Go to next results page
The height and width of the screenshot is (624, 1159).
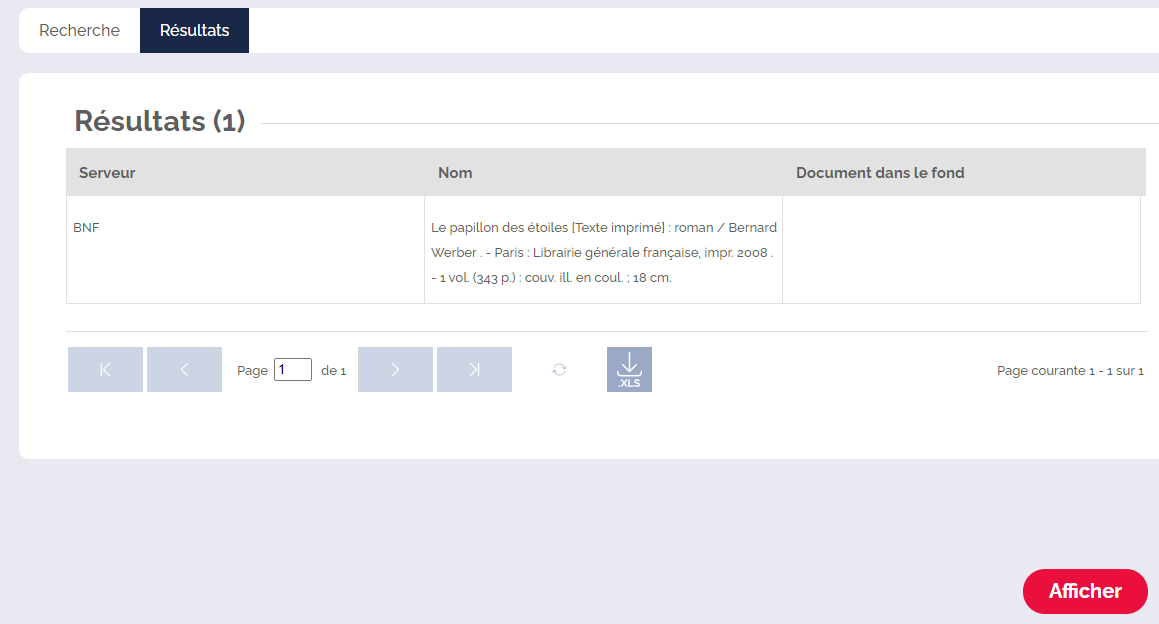point(395,370)
